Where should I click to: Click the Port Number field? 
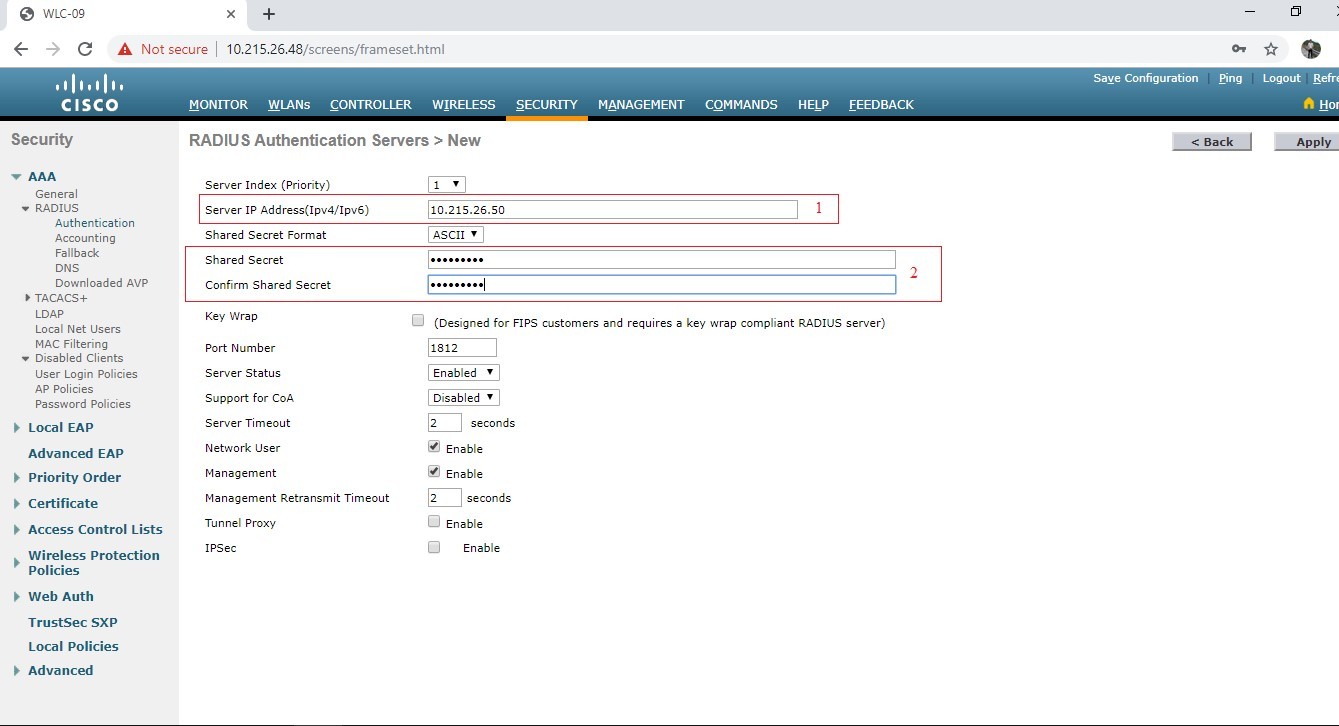tap(462, 347)
